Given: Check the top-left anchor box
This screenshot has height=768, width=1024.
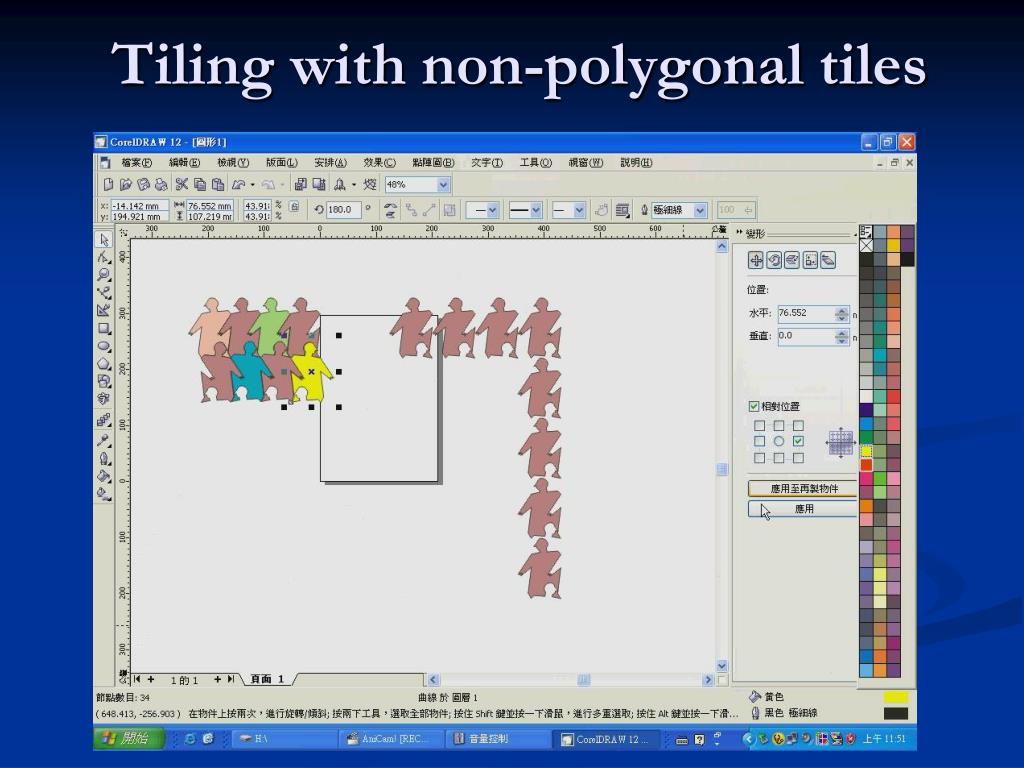Looking at the screenshot, I should point(760,425).
